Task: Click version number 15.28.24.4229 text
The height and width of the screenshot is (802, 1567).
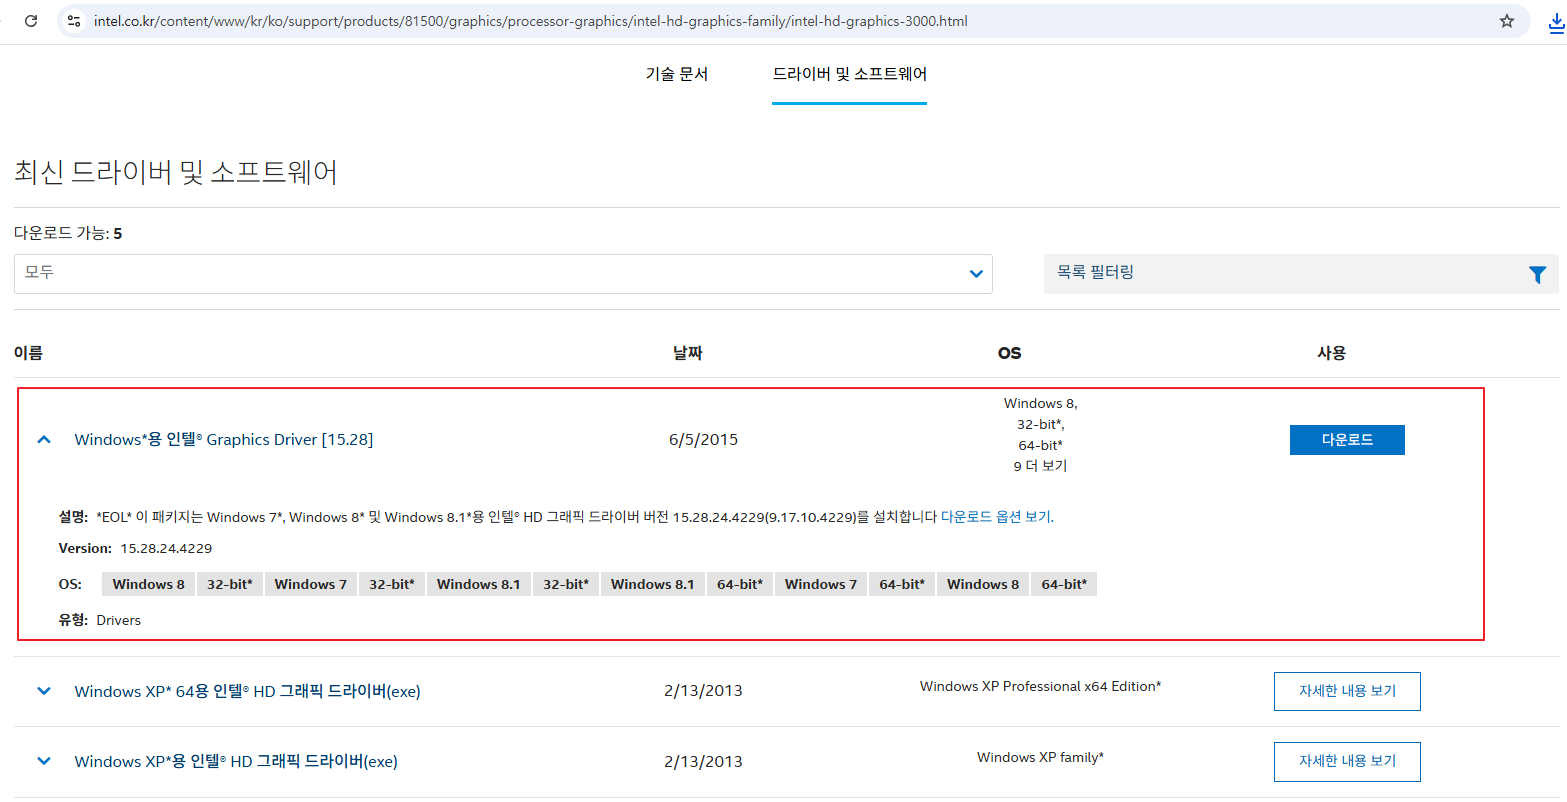Action: (x=166, y=548)
